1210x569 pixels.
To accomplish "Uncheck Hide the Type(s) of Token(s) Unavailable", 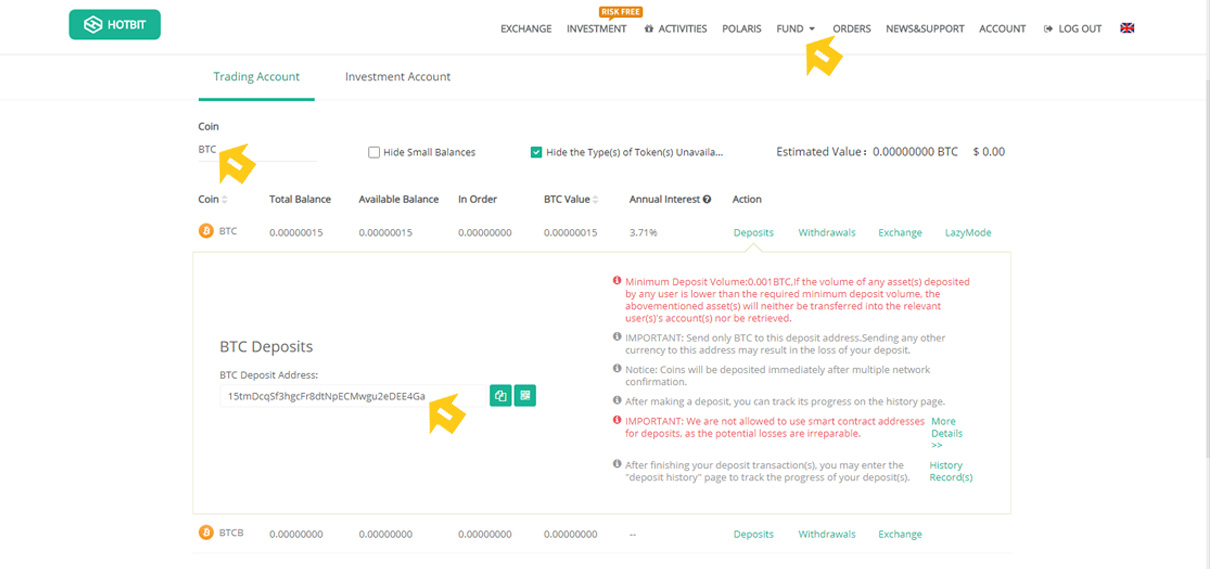I will [537, 152].
